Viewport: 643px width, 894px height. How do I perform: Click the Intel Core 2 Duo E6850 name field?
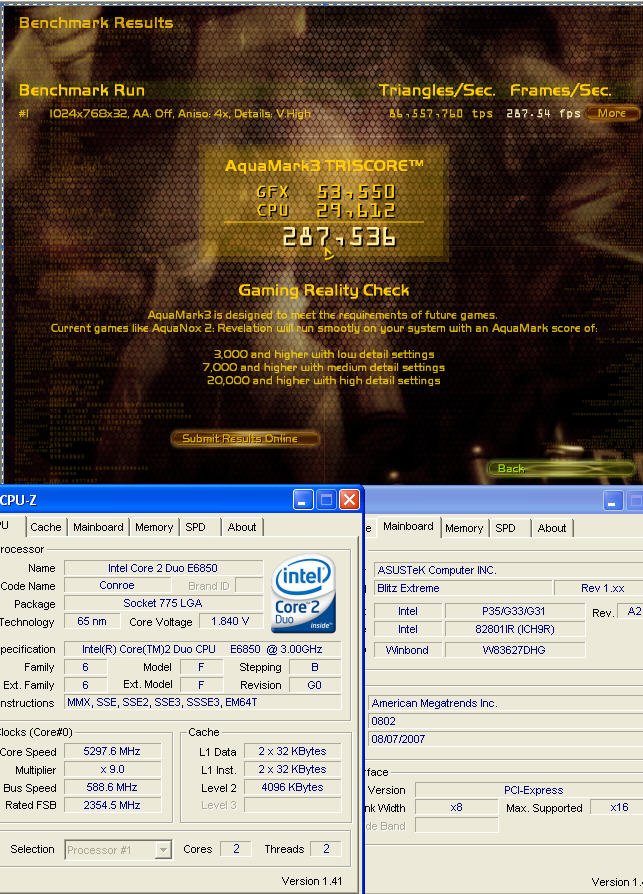pos(163,568)
